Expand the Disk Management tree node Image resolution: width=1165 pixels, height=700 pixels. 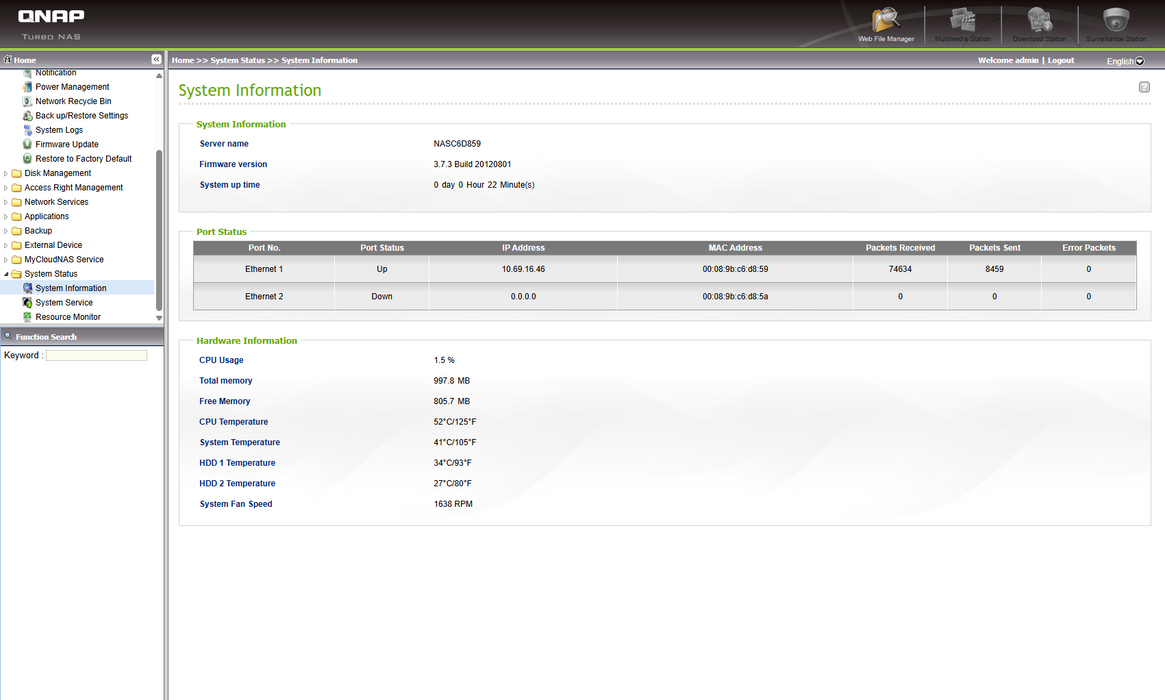click(x=6, y=173)
